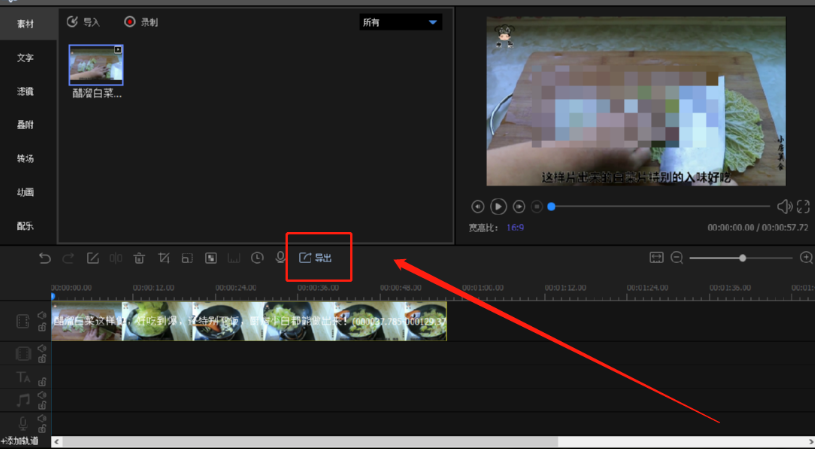The width and height of the screenshot is (815, 449).
Task: Click the timeline horizontal scrollbar
Action: [310, 442]
